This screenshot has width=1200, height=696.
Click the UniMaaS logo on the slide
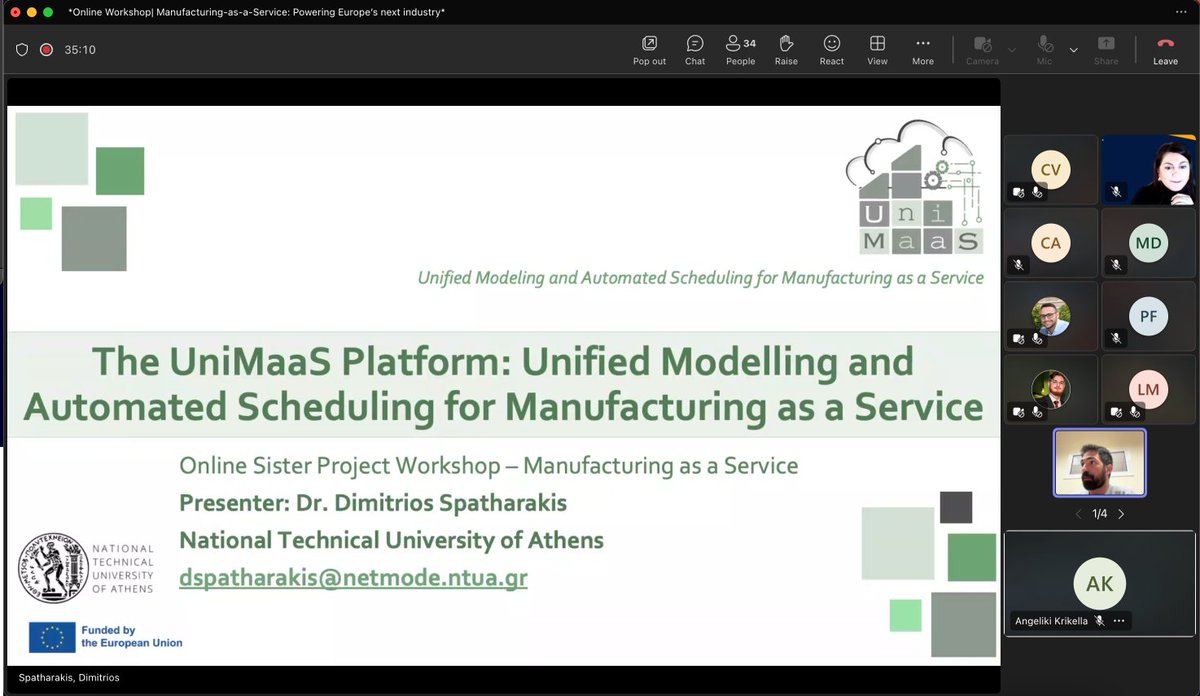(x=913, y=187)
